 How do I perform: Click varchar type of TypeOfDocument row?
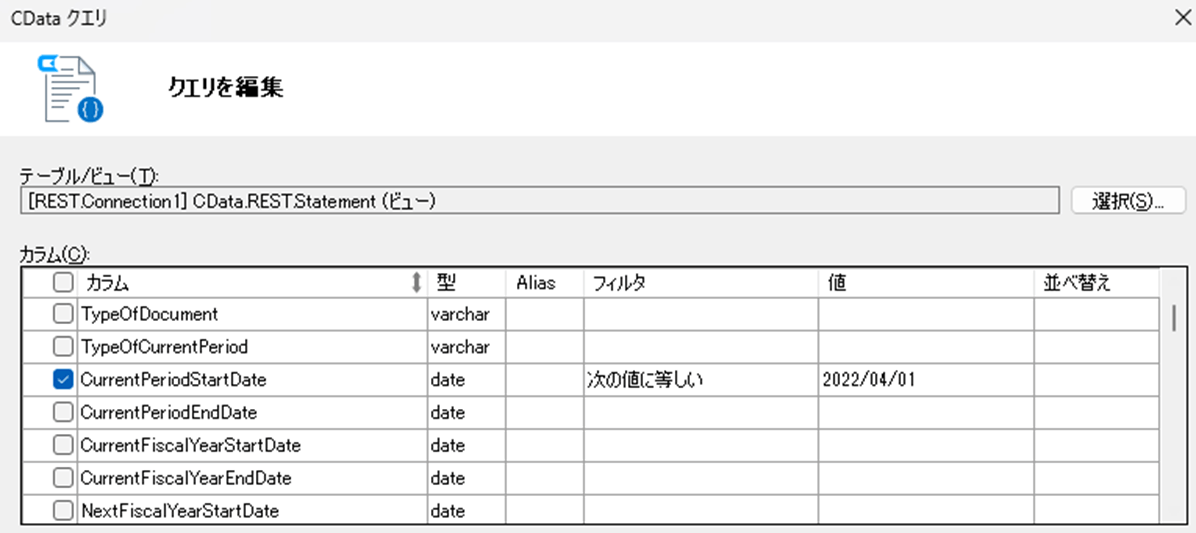click(460, 314)
